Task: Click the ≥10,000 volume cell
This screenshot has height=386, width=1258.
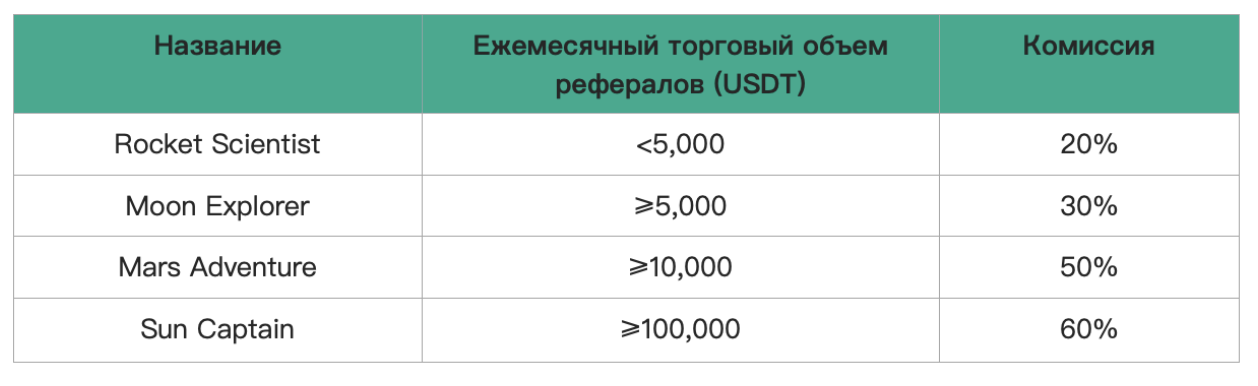Action: [x=680, y=267]
